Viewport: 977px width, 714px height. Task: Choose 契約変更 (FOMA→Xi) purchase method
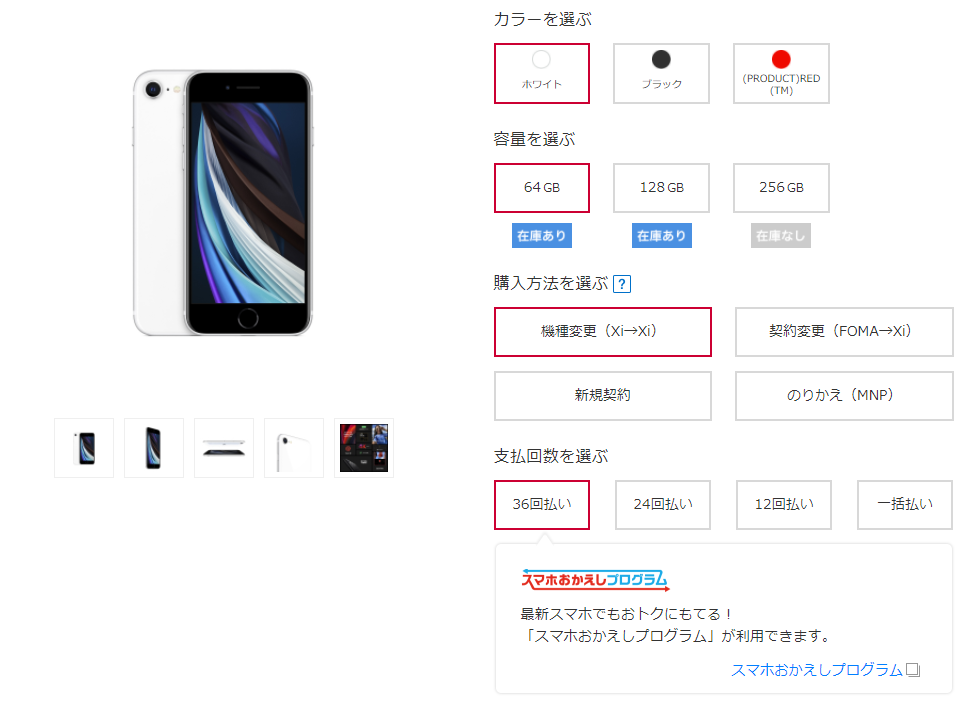click(844, 331)
